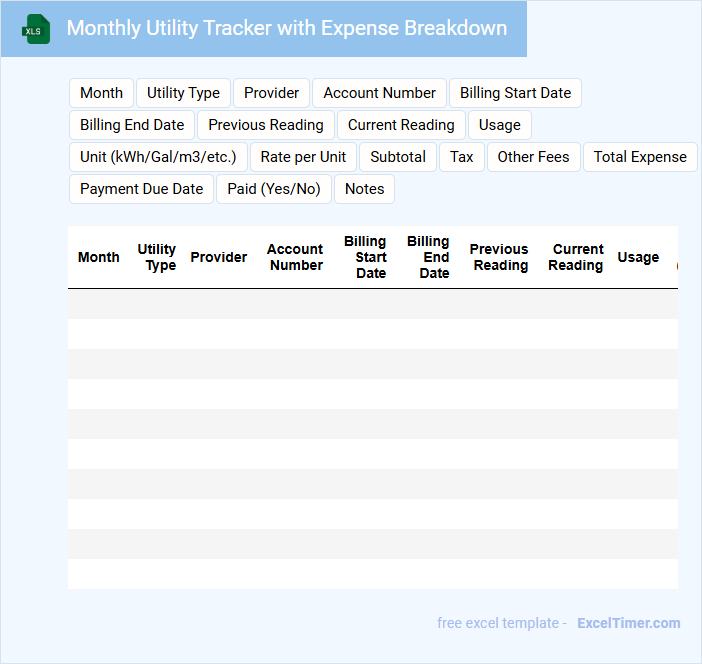Select the Unit (kWh/Gal/m3/etc.) tag
Screen dimensions: 702x664
coord(158,157)
